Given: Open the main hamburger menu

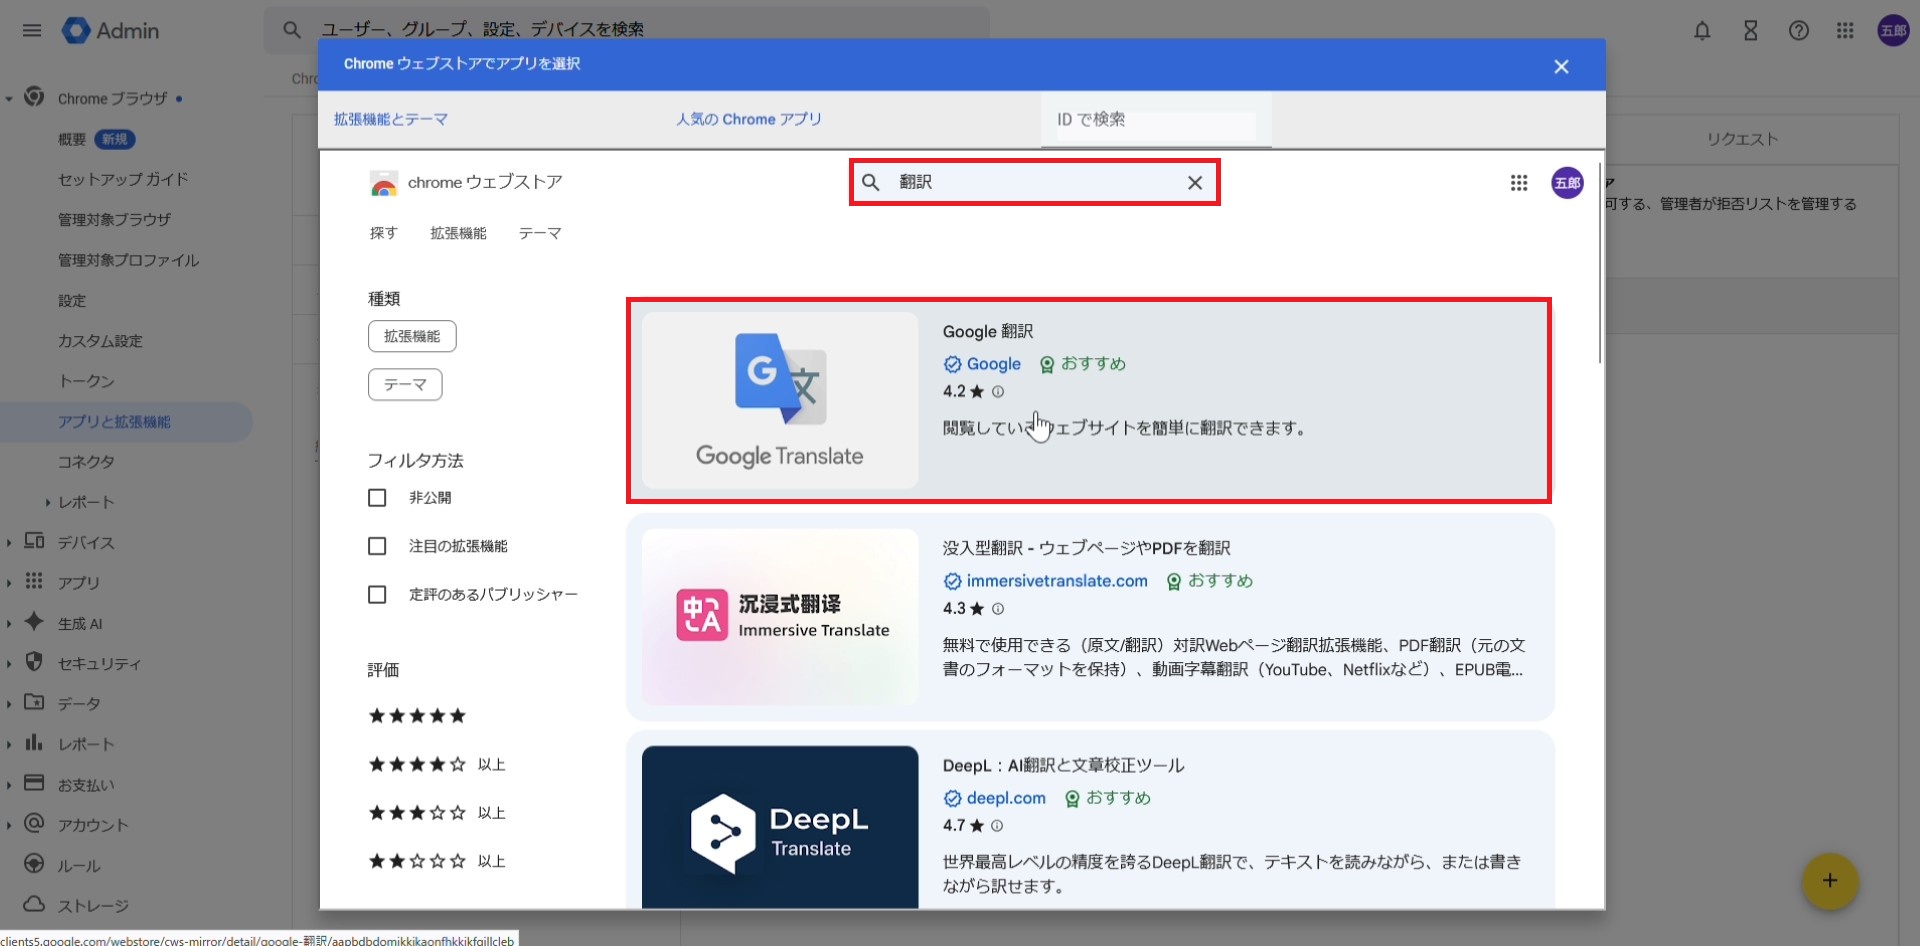Looking at the screenshot, I should [32, 31].
